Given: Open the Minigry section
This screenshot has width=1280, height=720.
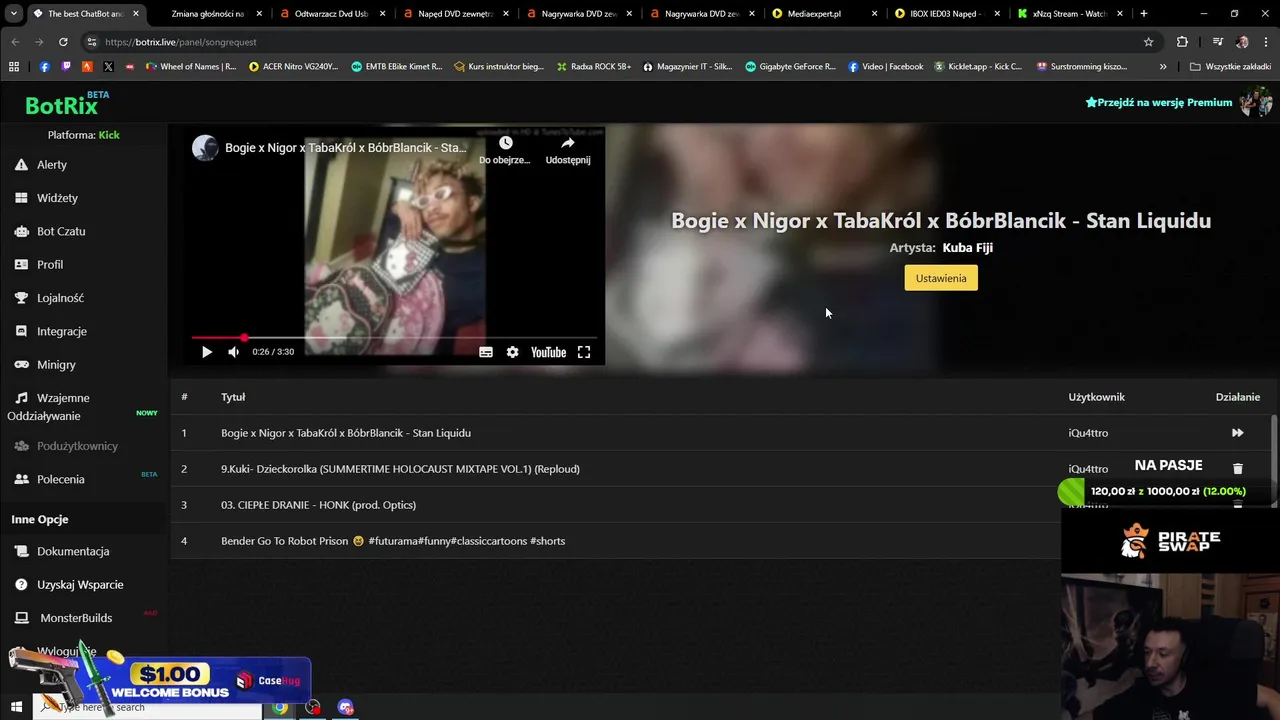Looking at the screenshot, I should click(x=56, y=365).
